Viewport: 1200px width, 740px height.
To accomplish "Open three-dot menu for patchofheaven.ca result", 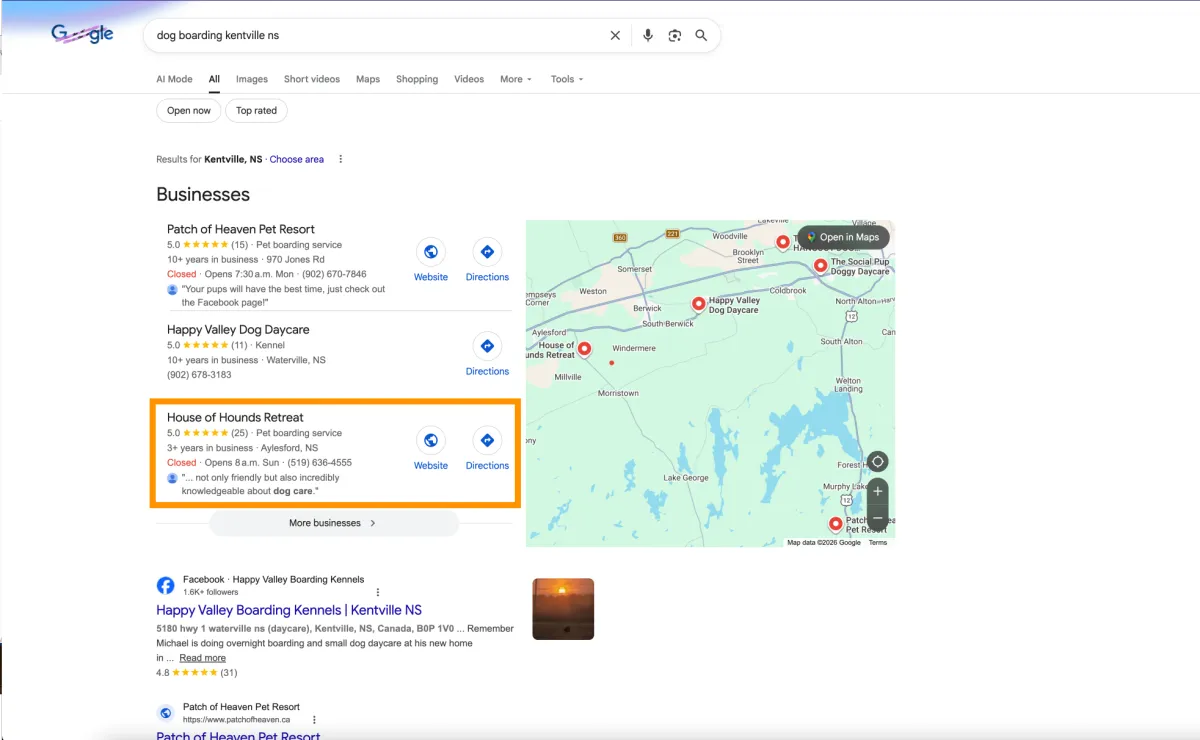I will pyautogui.click(x=314, y=720).
